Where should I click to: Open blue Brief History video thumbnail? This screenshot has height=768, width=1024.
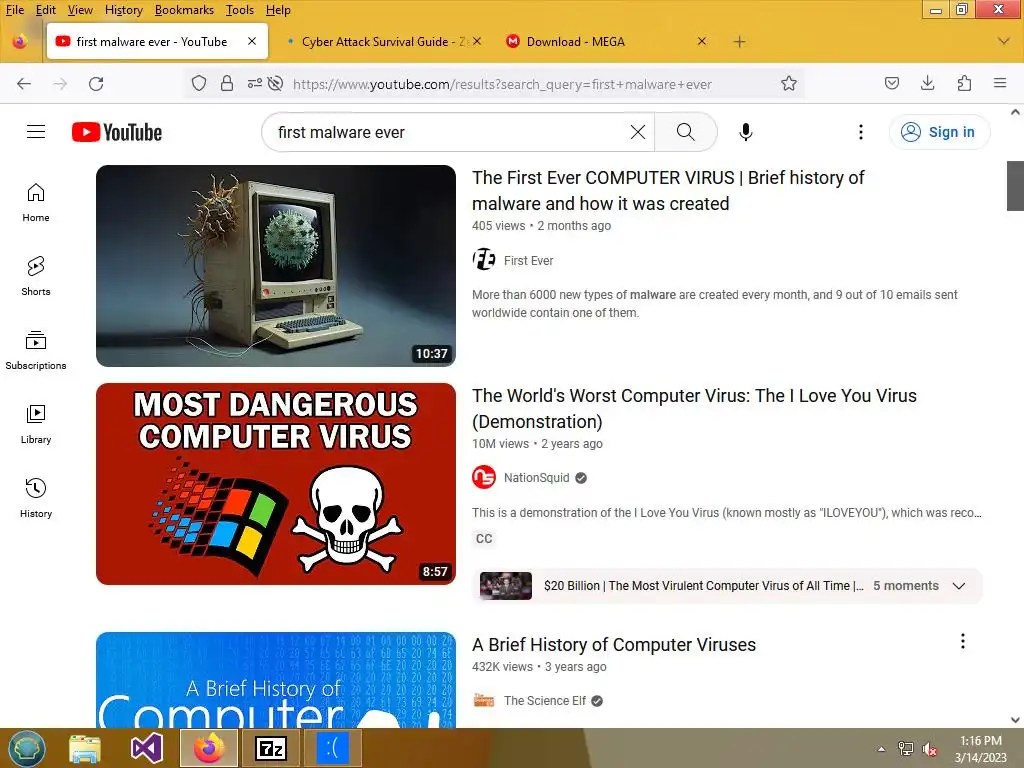(x=276, y=680)
